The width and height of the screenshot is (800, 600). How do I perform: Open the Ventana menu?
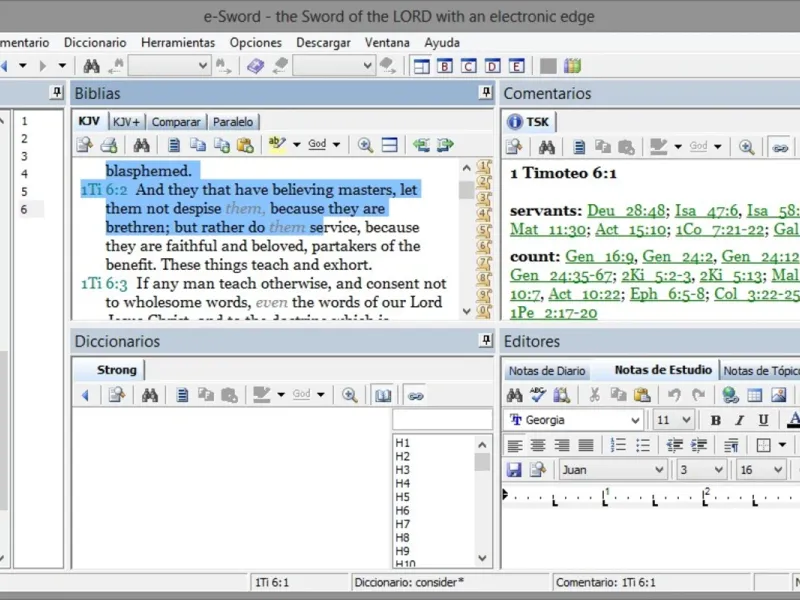tap(387, 42)
